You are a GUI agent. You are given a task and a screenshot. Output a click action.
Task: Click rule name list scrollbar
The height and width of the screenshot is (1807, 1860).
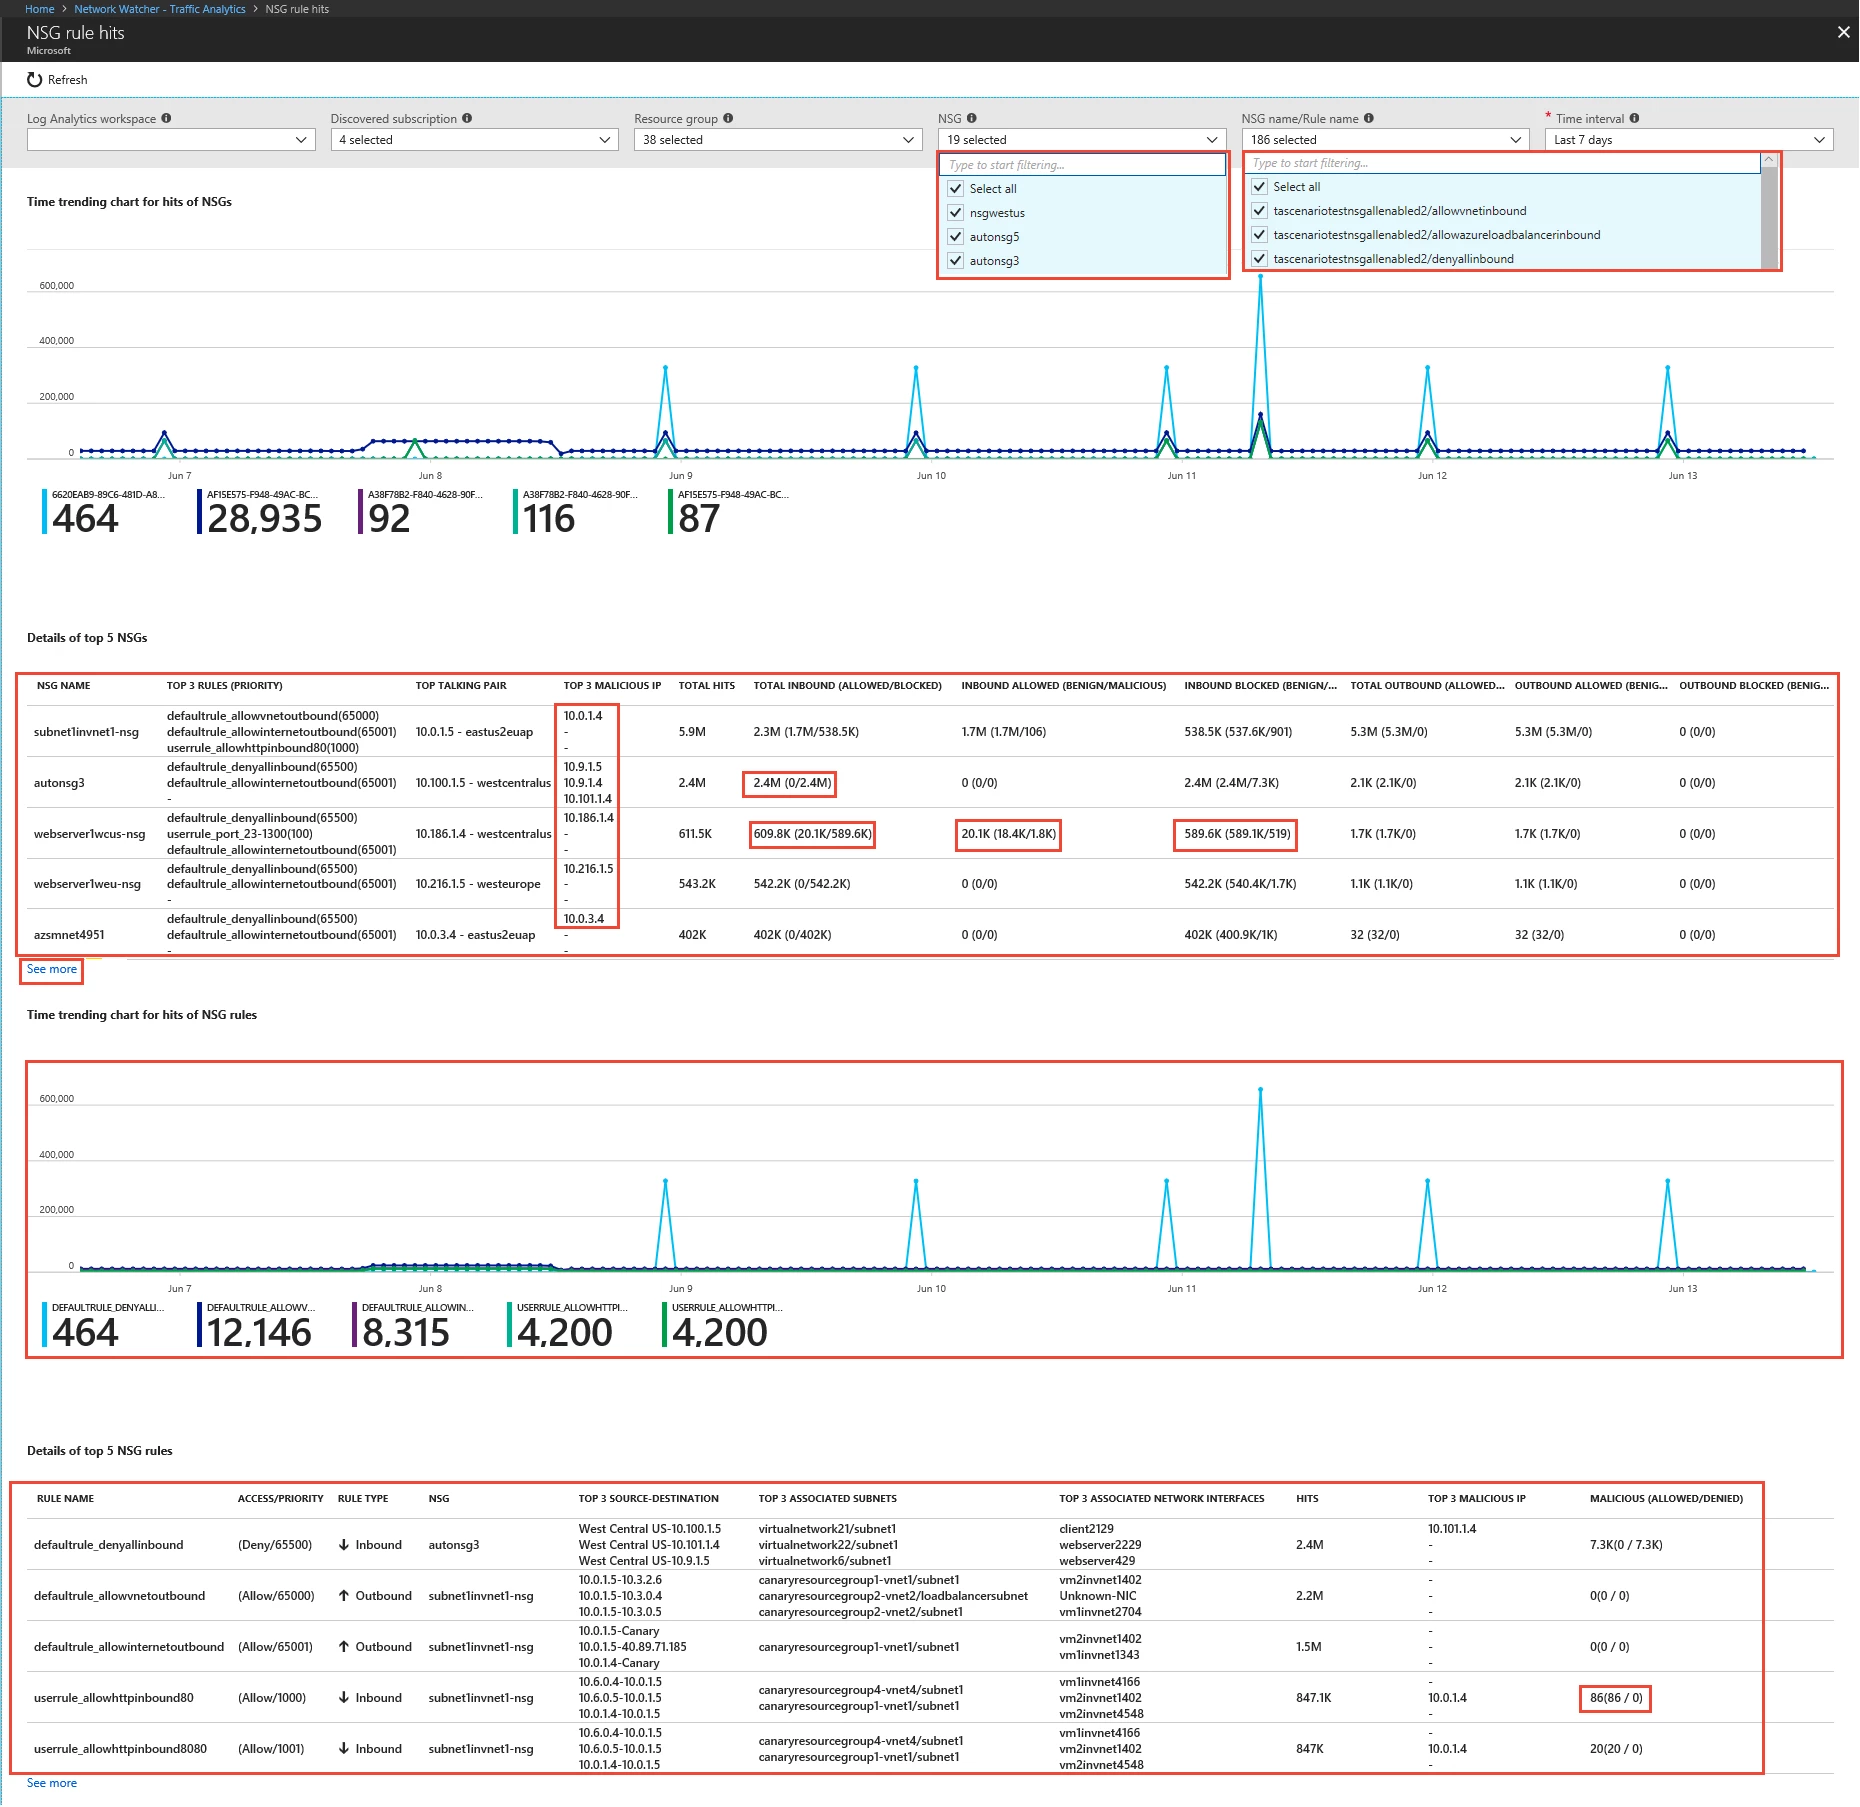pyautogui.click(x=1769, y=211)
